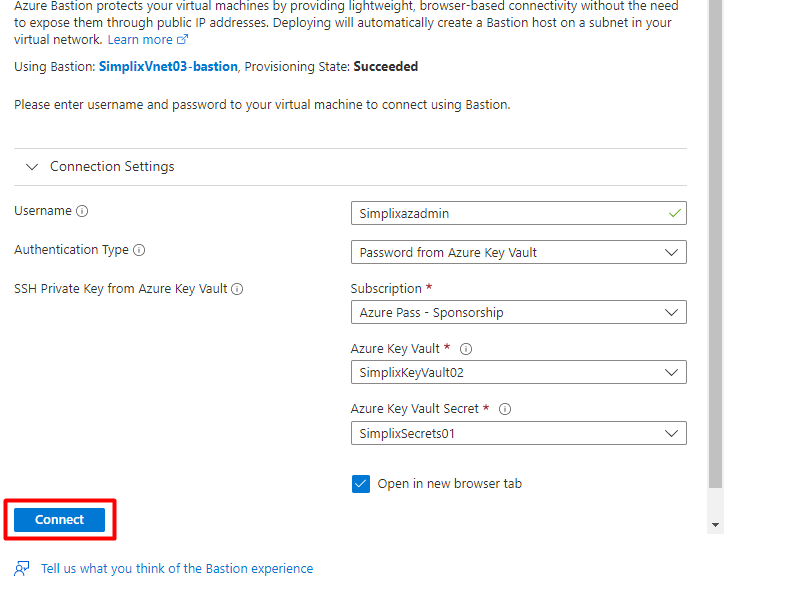Click the Bastion feedback person icon
802x590 pixels.
tap(22, 569)
